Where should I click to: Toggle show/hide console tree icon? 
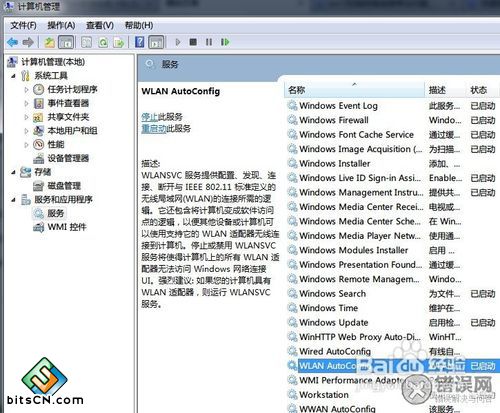(66, 42)
